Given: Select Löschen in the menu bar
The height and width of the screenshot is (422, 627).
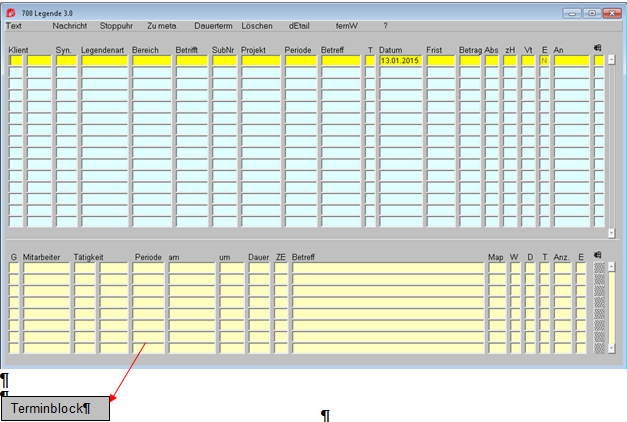Looking at the screenshot, I should tap(257, 25).
